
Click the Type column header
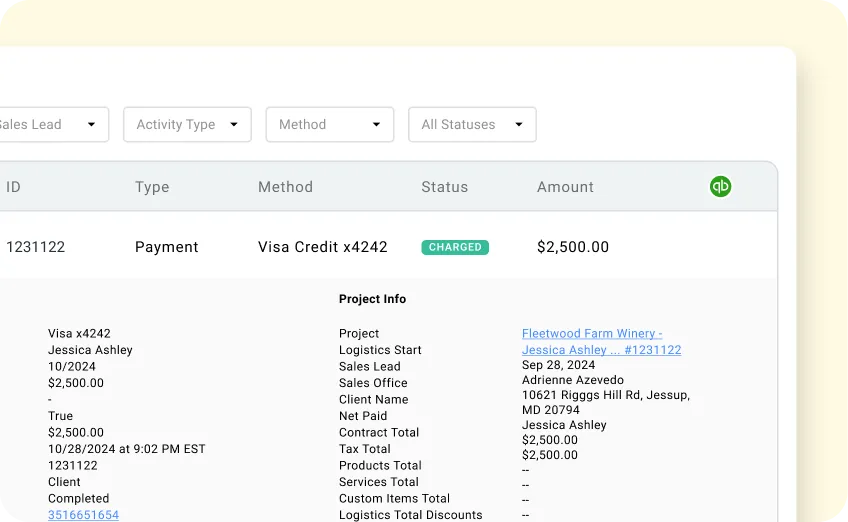(152, 187)
